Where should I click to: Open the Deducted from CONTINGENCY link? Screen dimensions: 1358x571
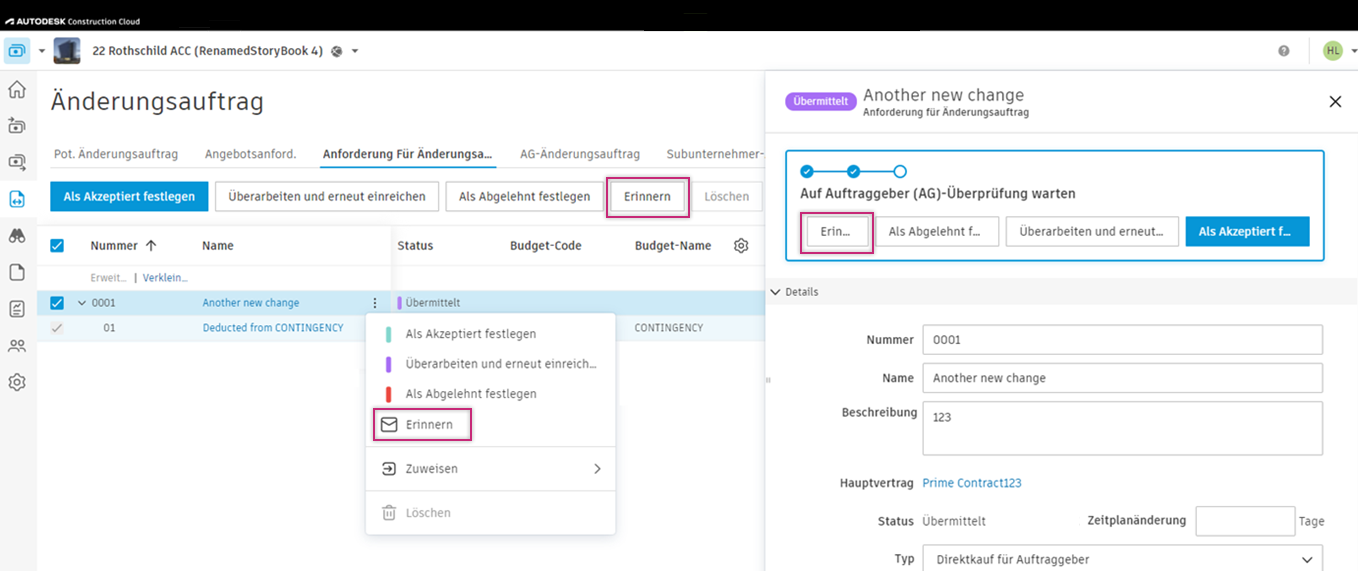tap(273, 327)
